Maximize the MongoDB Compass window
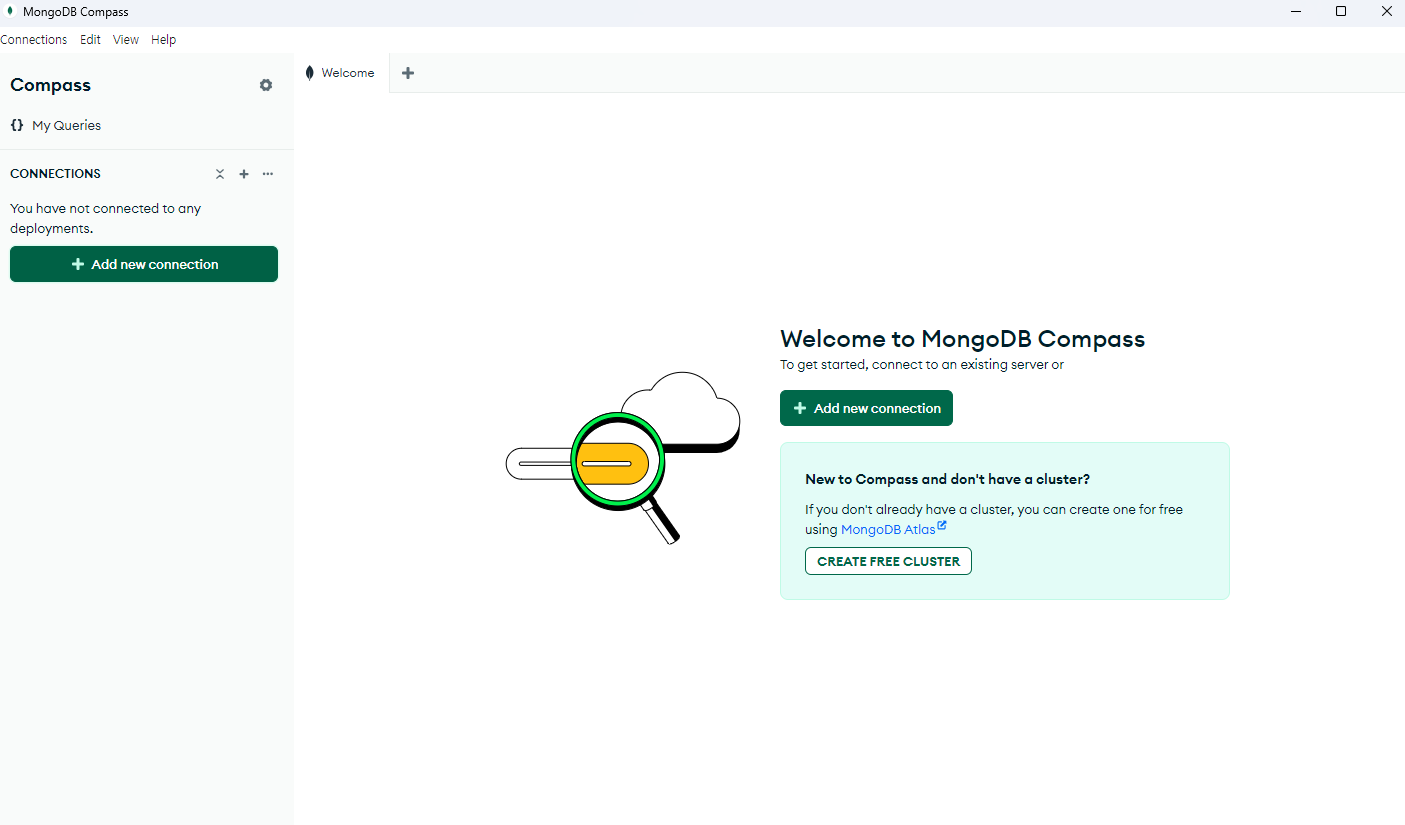The image size is (1405, 825). 1341,12
